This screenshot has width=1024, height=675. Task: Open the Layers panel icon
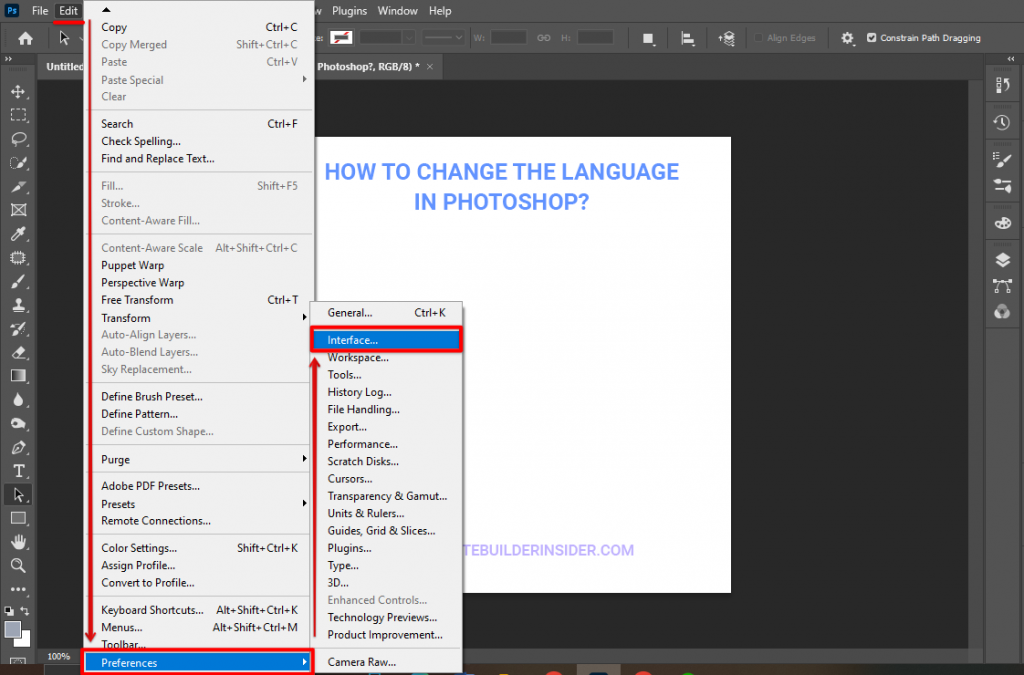point(1002,260)
